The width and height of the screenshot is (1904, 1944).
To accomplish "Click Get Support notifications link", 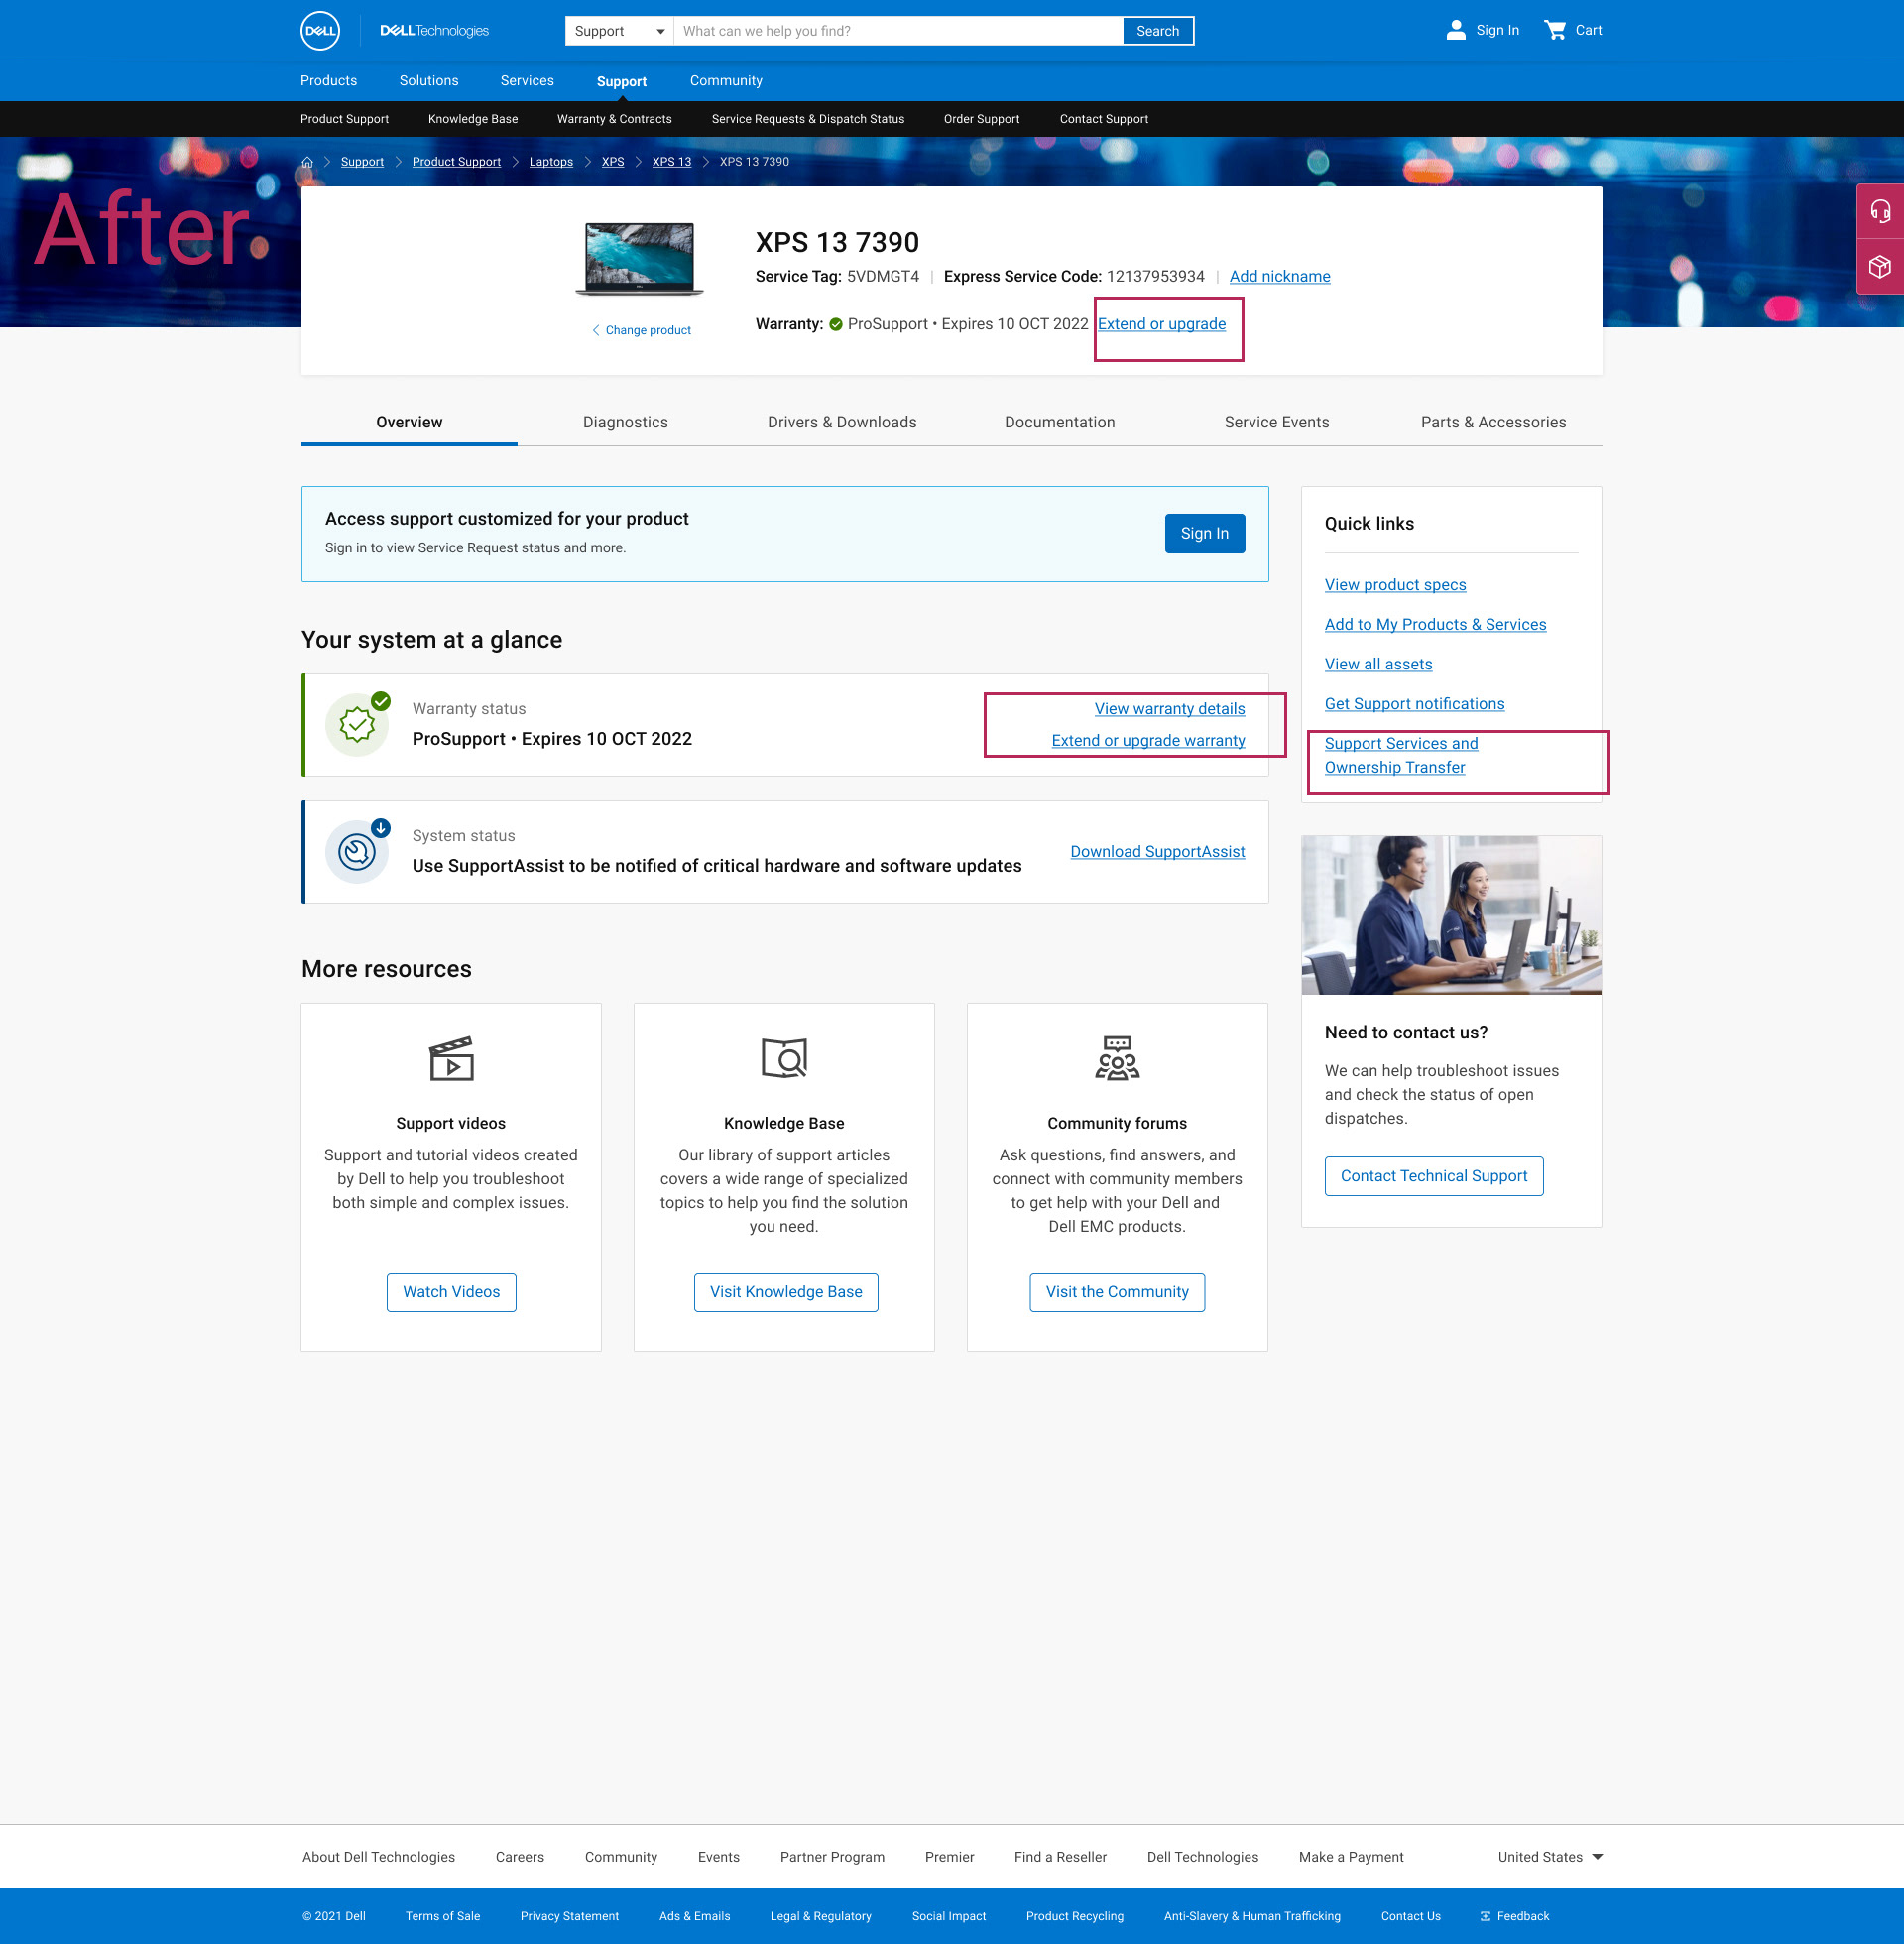I will tap(1415, 704).
